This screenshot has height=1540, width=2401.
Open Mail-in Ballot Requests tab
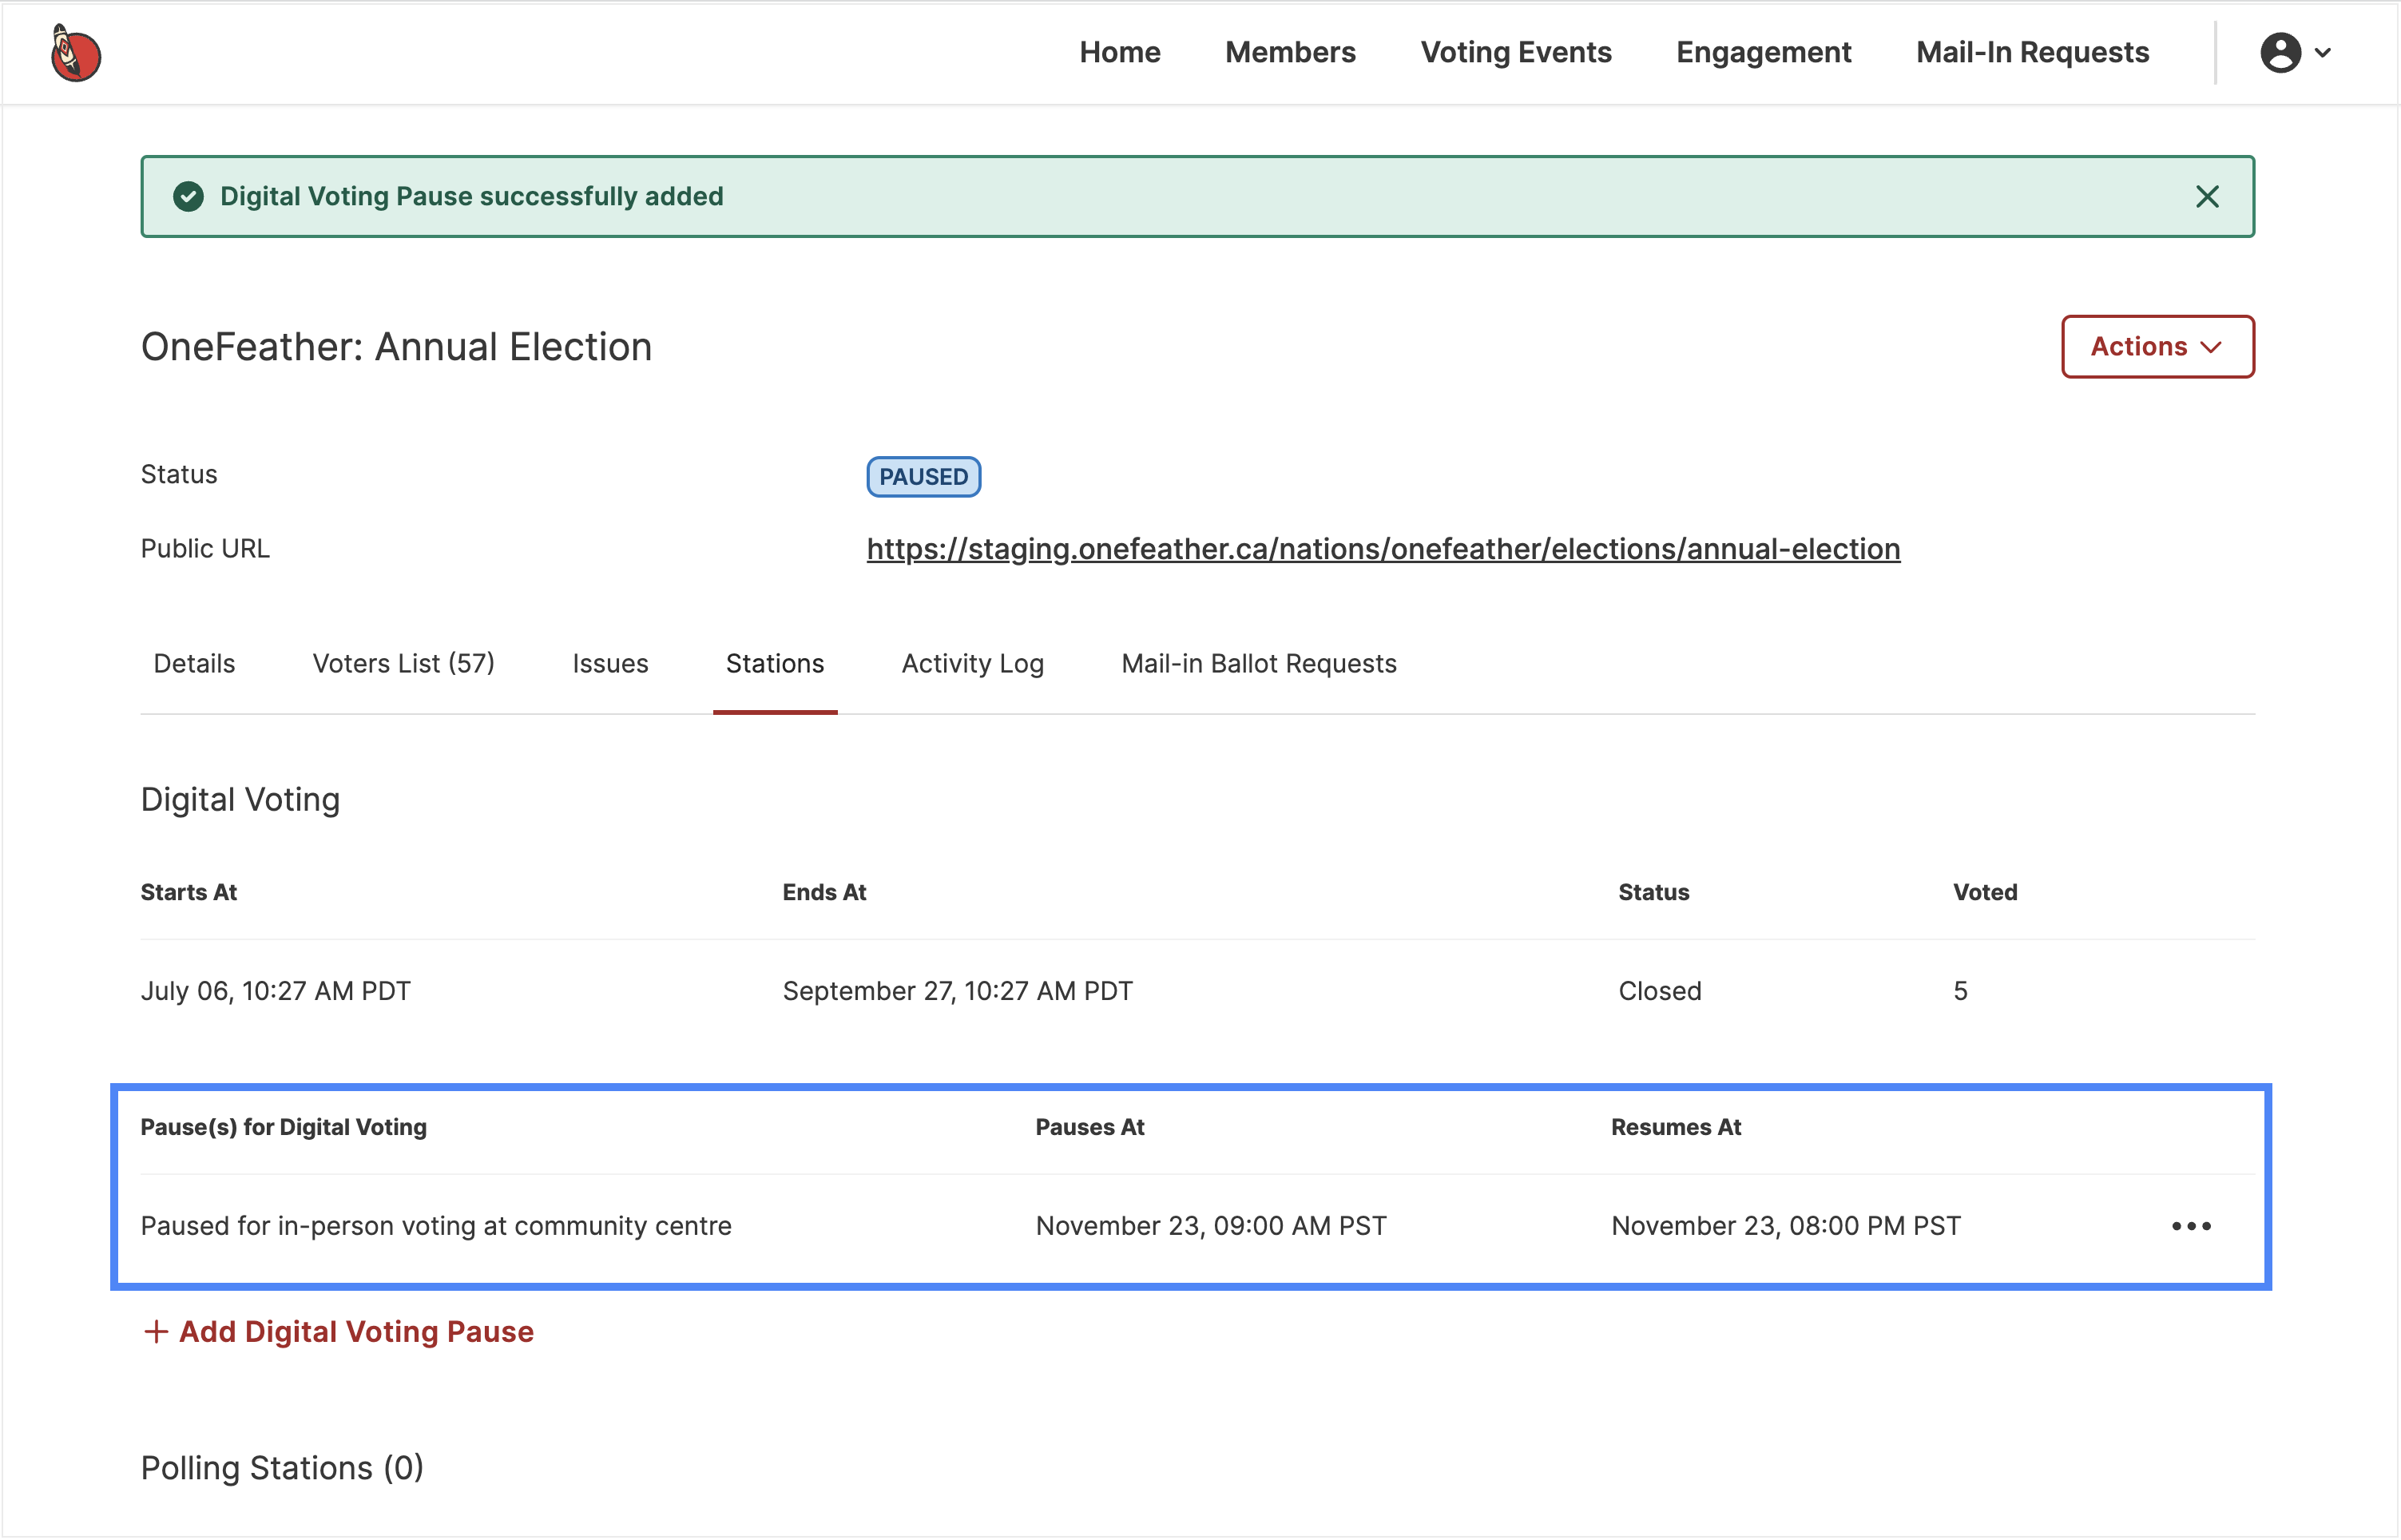tap(1258, 664)
